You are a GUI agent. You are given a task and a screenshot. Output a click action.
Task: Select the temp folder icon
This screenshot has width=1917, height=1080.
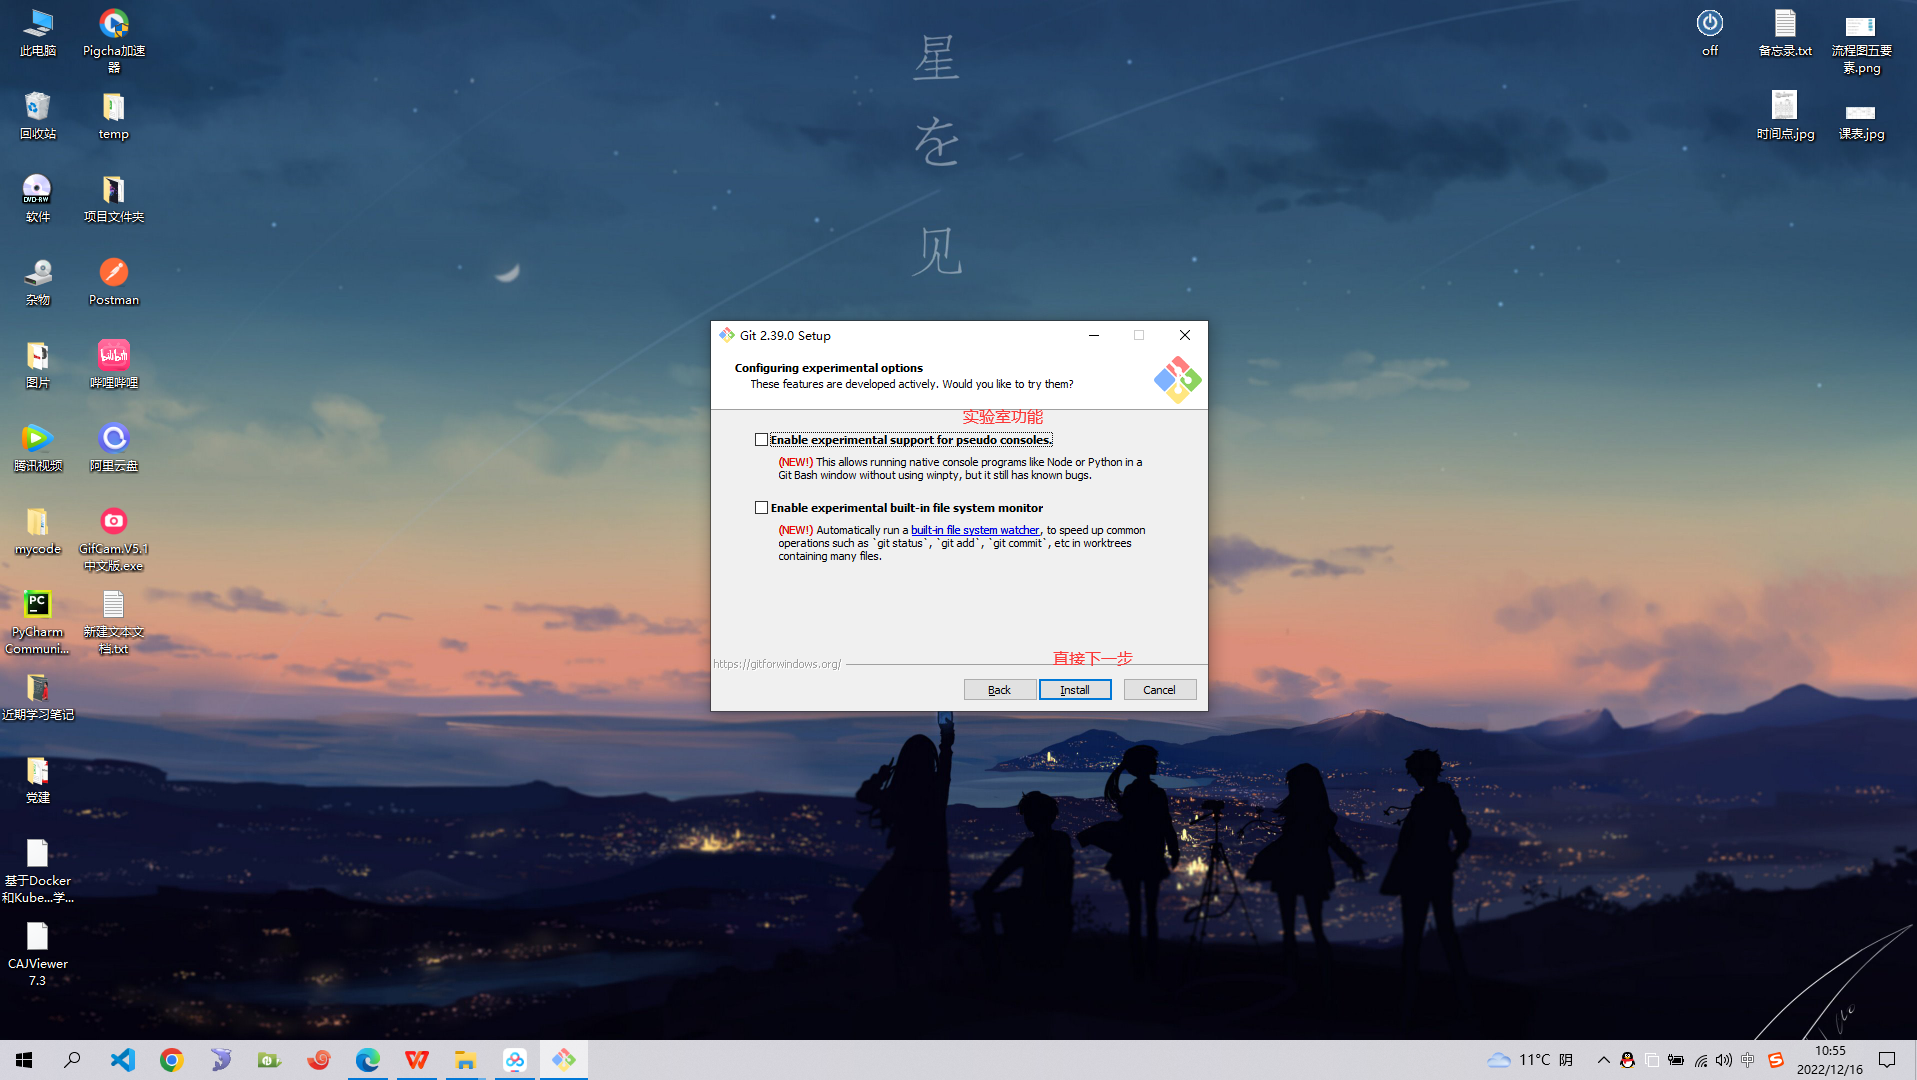[x=114, y=116]
